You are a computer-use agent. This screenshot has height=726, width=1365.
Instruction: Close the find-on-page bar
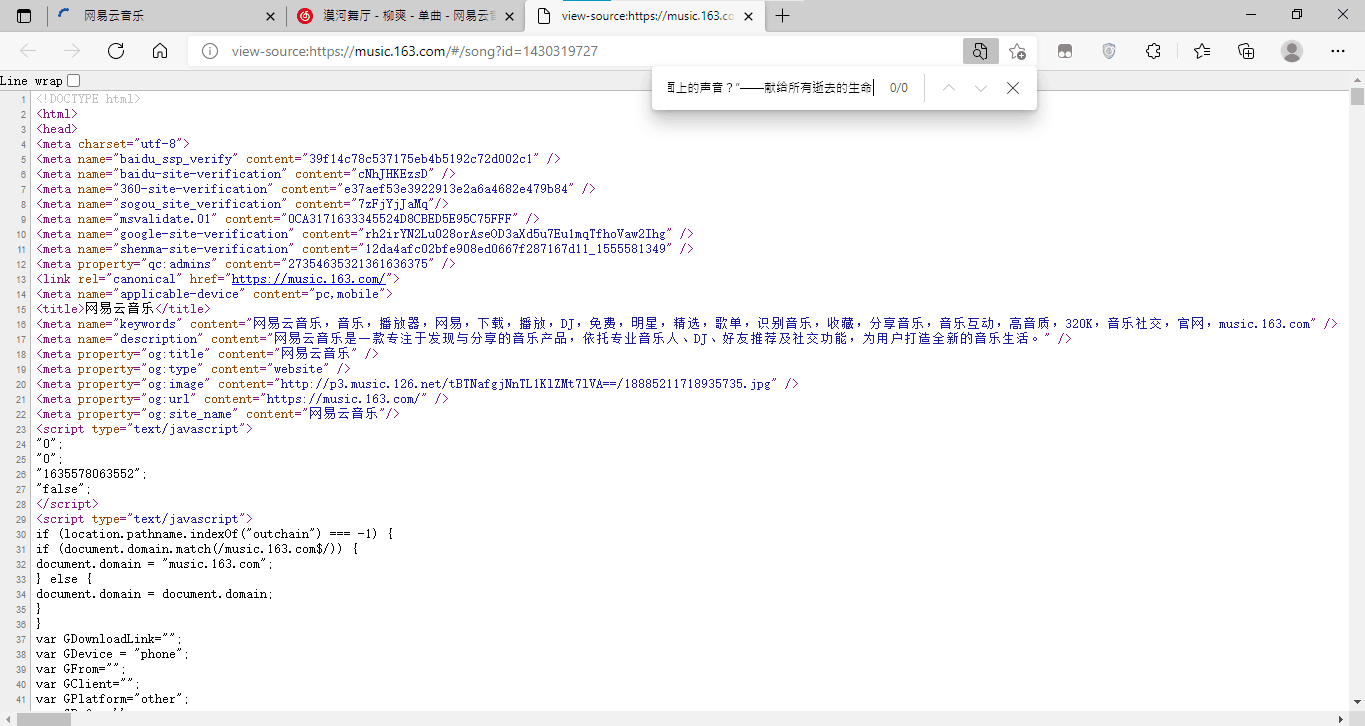pos(1013,88)
